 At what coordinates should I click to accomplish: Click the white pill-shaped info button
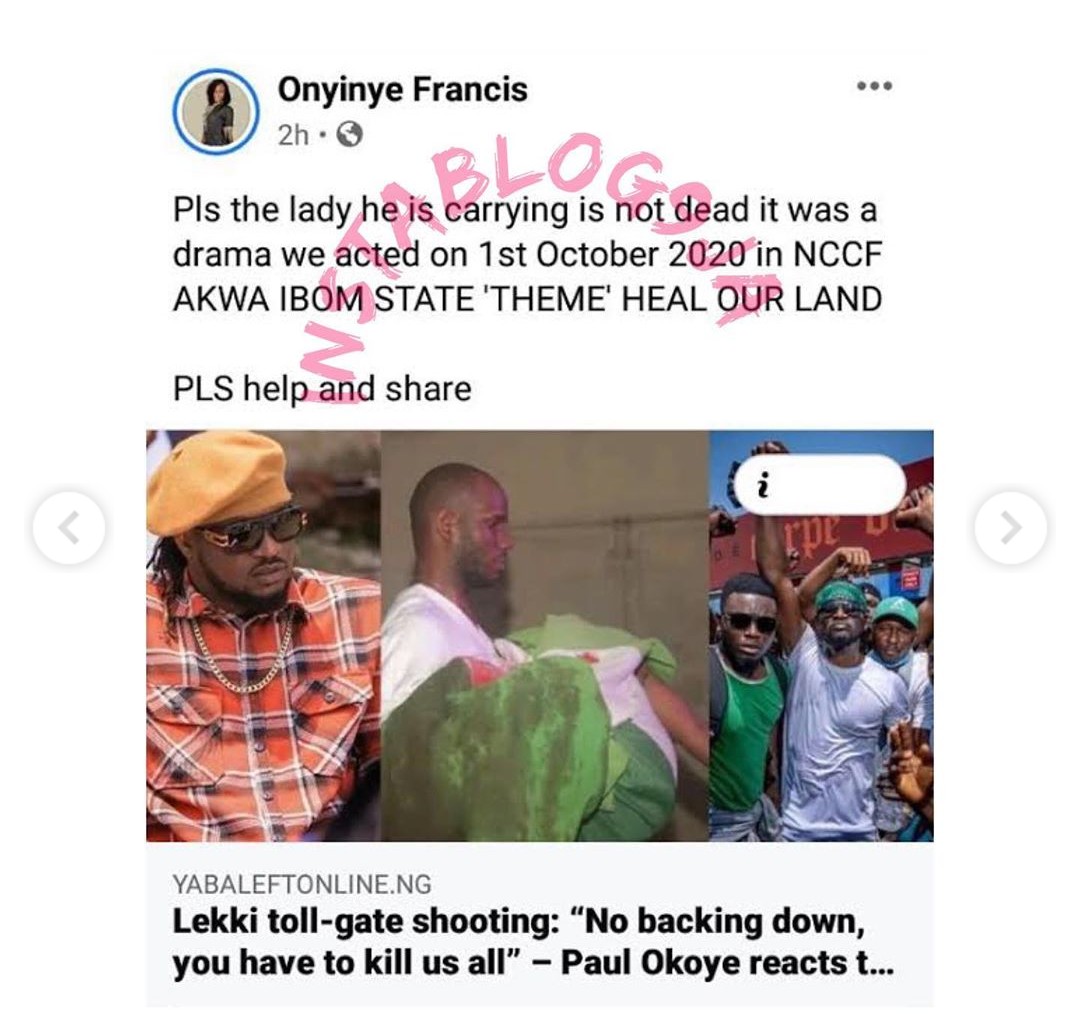pyautogui.click(x=820, y=486)
